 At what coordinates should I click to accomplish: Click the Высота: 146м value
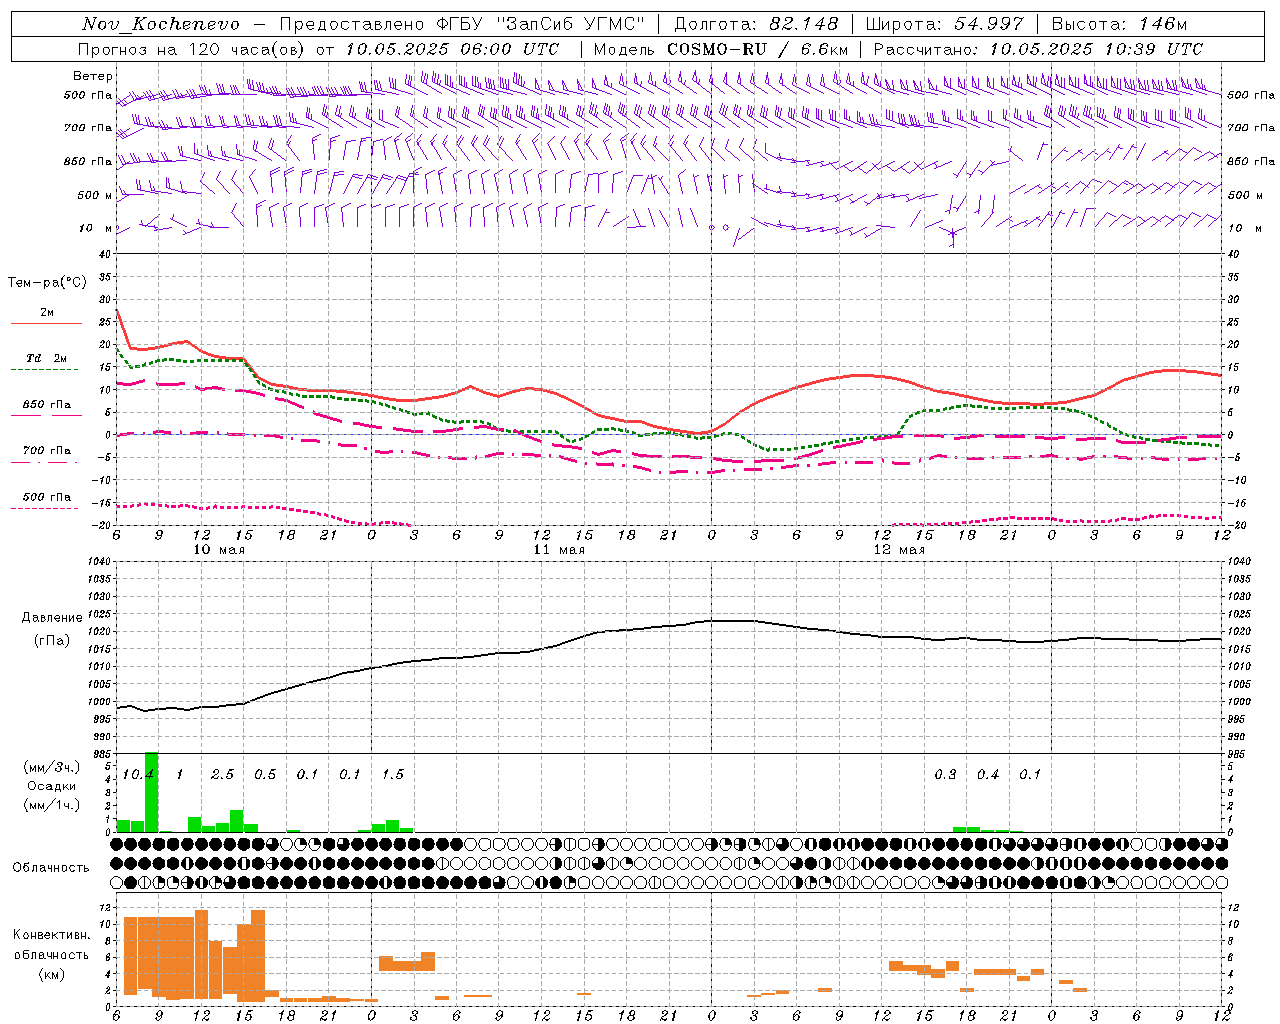click(1119, 24)
